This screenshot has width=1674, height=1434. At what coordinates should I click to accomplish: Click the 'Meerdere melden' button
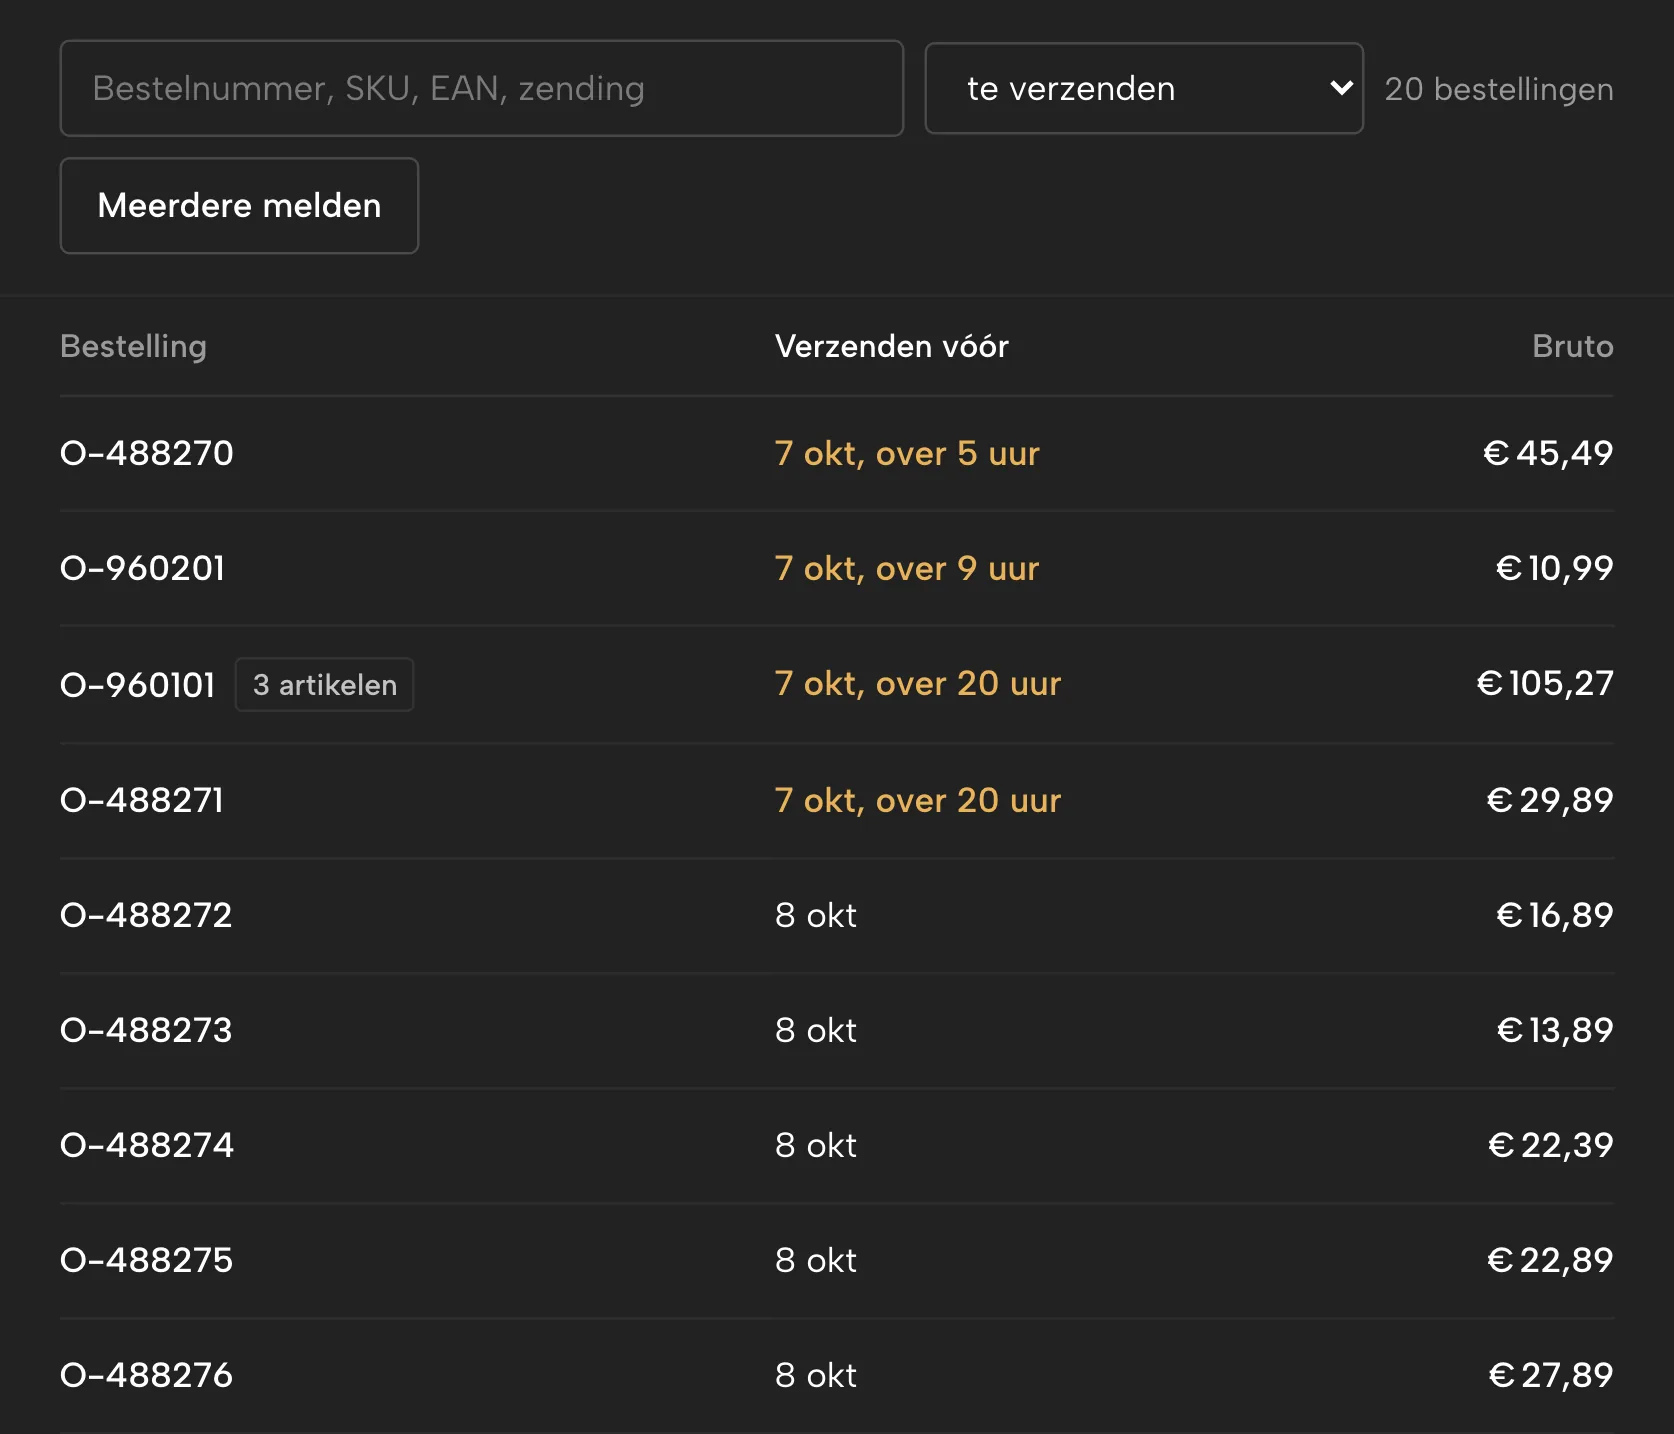[x=239, y=205]
